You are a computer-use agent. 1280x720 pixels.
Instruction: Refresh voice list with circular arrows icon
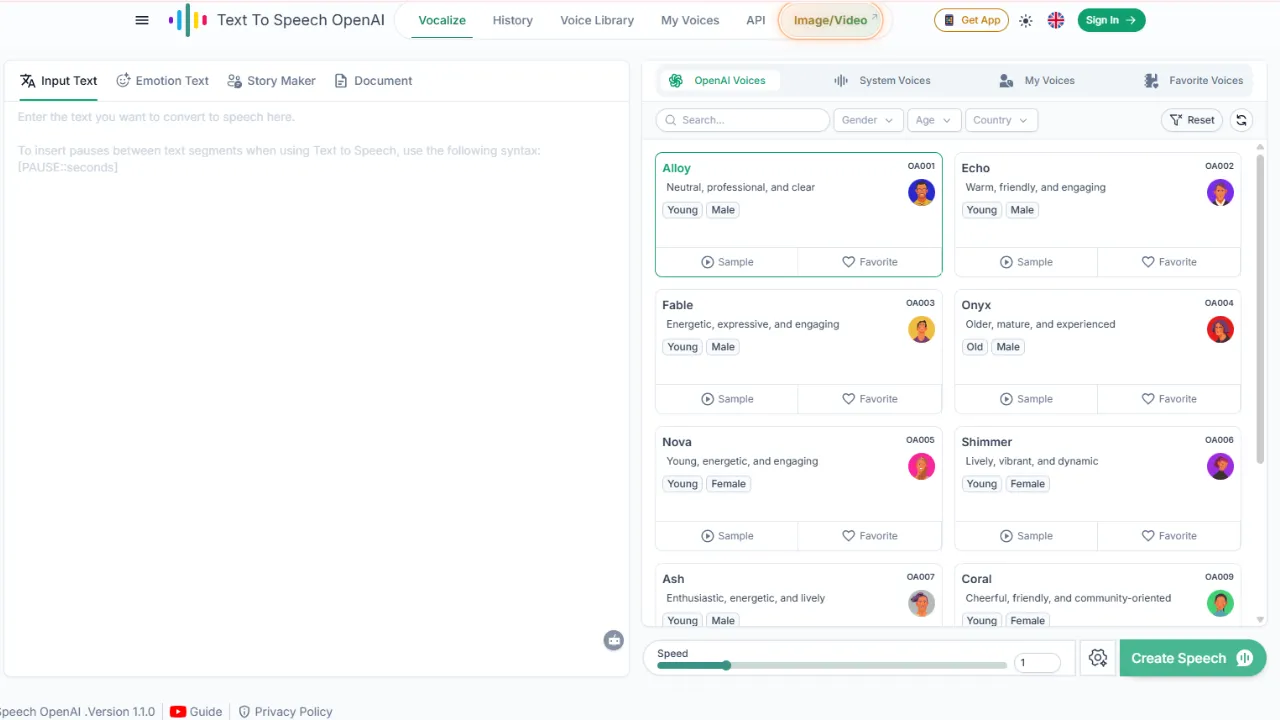1241,119
